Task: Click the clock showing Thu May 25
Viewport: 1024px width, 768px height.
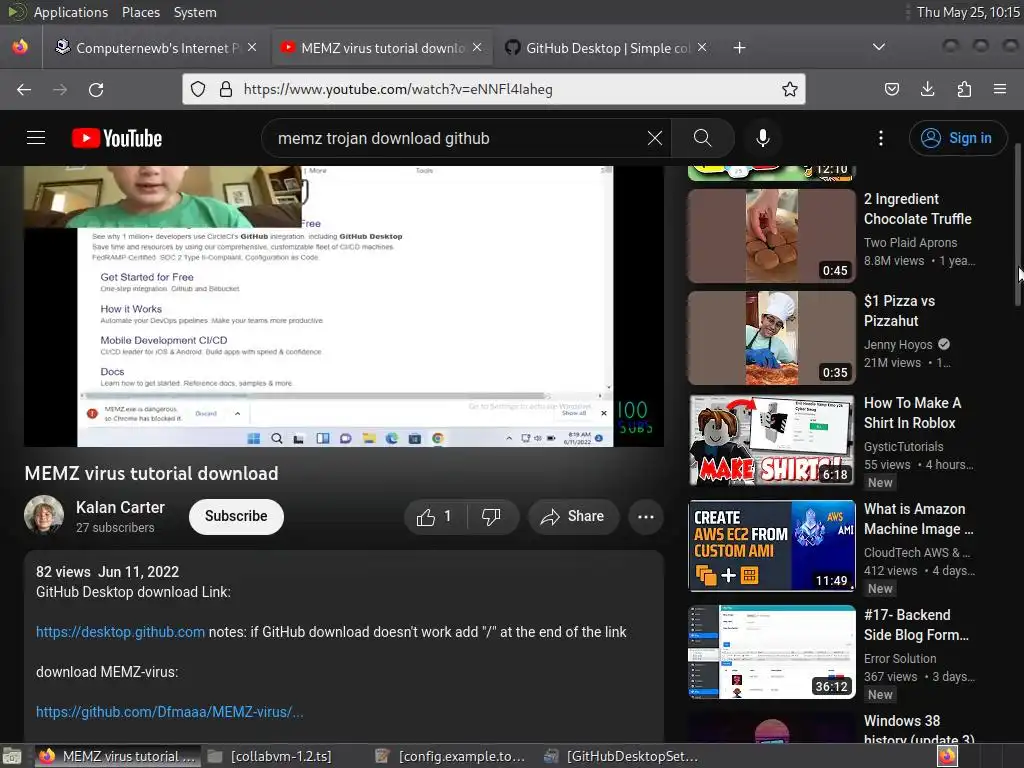Action: click(x=968, y=12)
